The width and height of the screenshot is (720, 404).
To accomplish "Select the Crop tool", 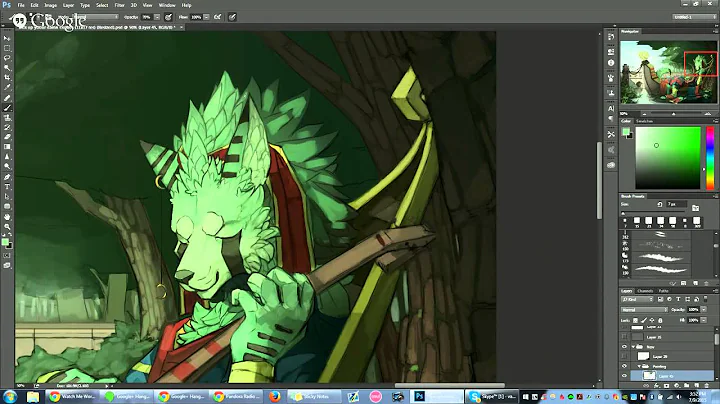I will (7, 78).
